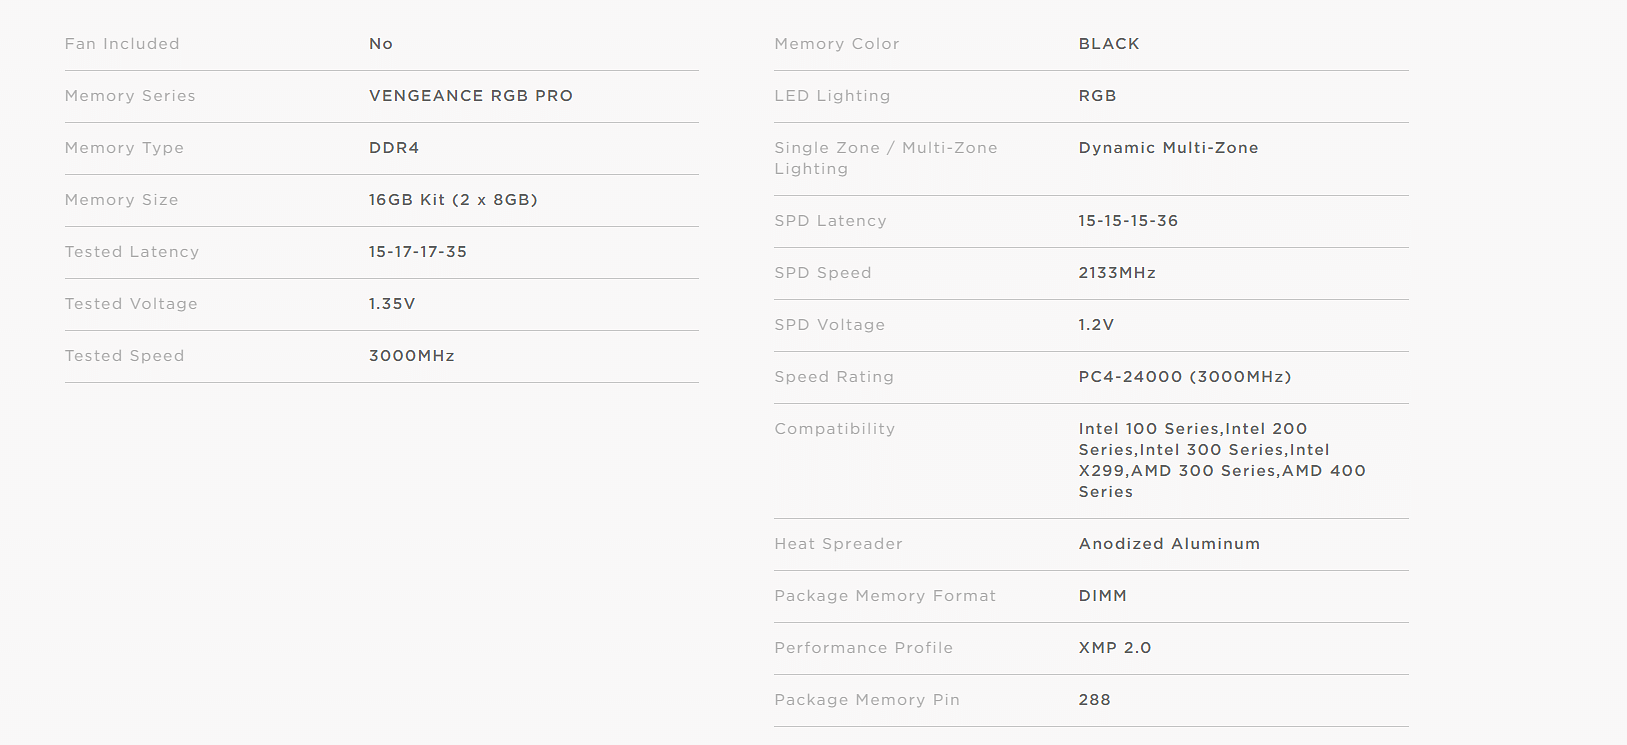1627x745 pixels.
Task: Select the 2133MHz SPD speed value
Action: 1117,273
